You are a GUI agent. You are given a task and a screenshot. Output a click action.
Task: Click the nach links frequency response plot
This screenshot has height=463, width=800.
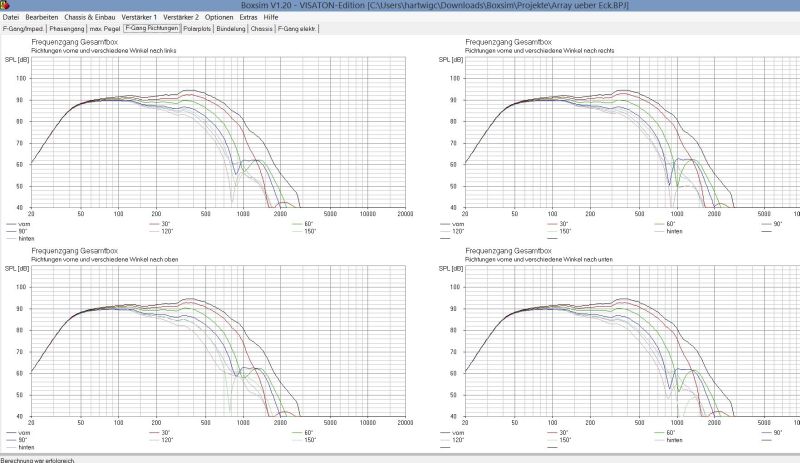[218, 133]
